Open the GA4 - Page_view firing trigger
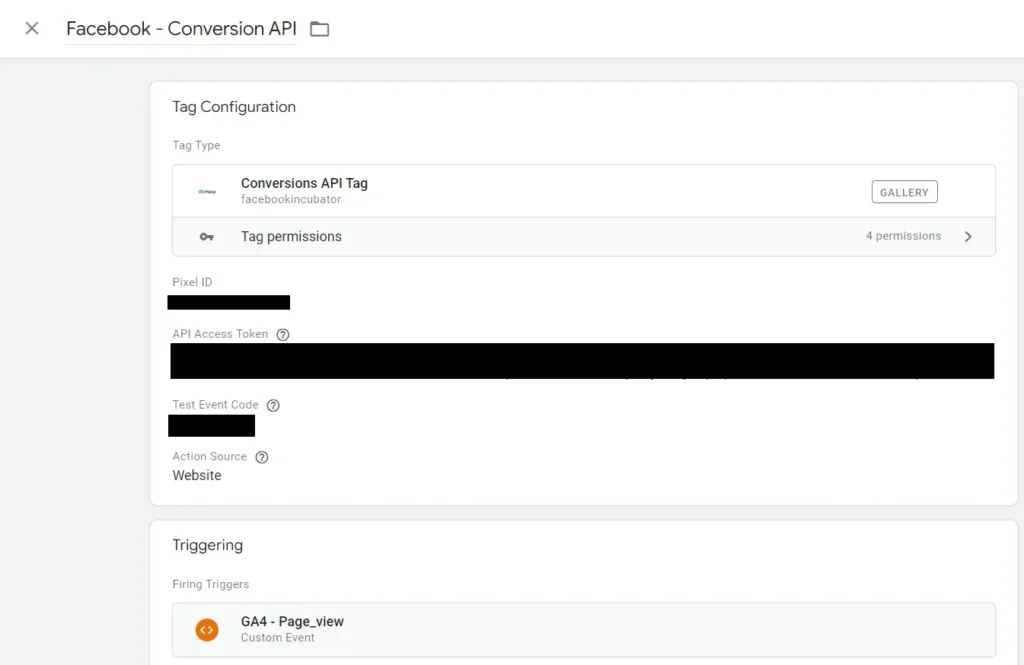This screenshot has width=1024, height=665. 292,622
